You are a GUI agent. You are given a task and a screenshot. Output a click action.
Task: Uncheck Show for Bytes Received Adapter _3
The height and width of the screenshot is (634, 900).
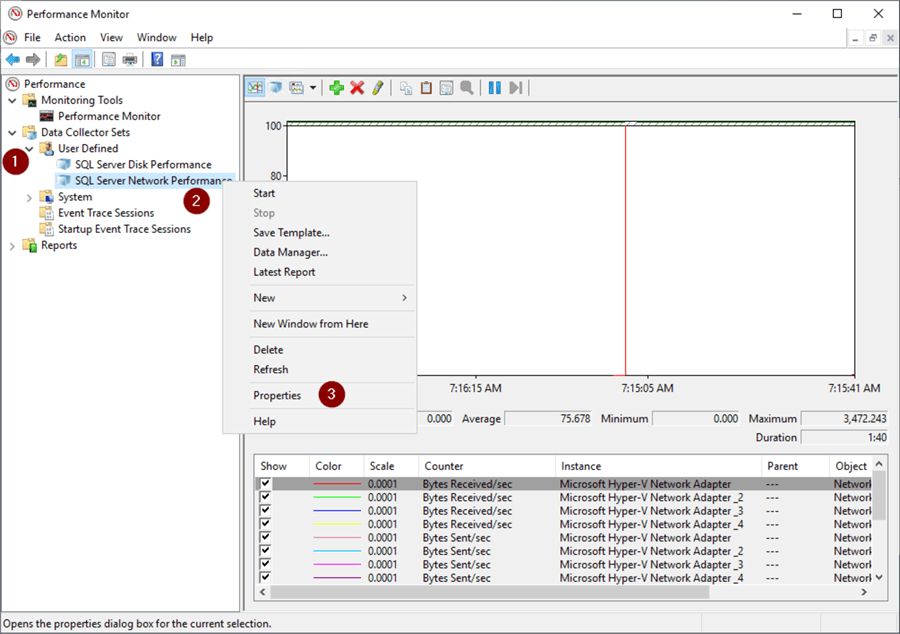265,510
